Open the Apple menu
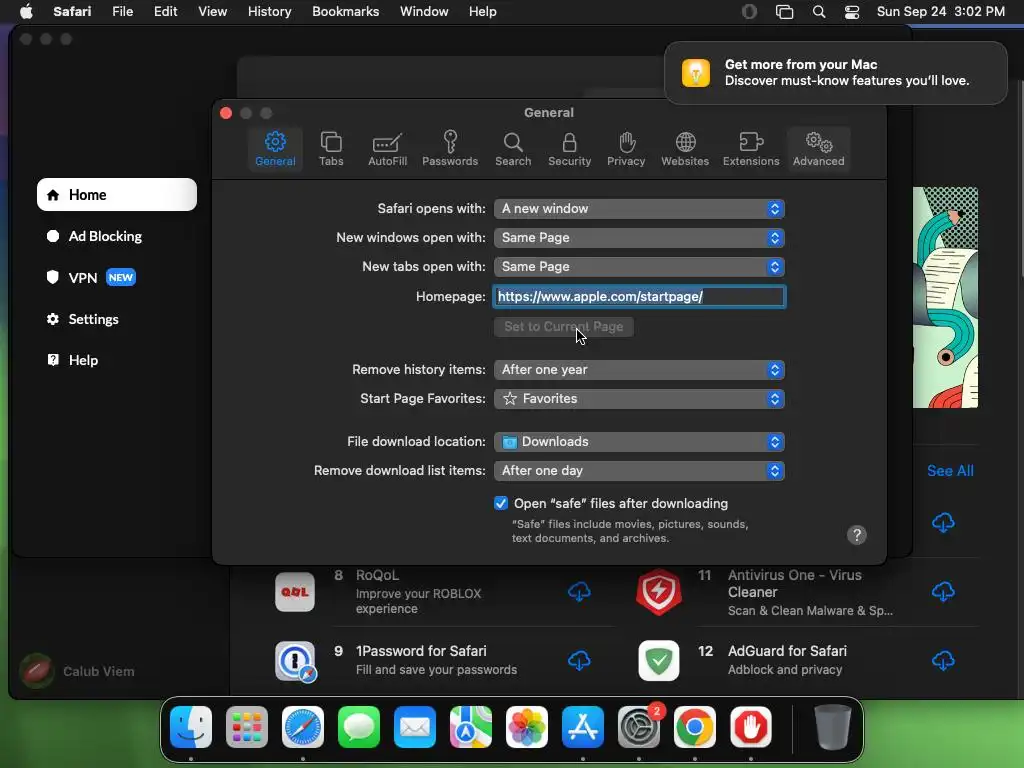The image size is (1024, 768). pyautogui.click(x=26, y=12)
